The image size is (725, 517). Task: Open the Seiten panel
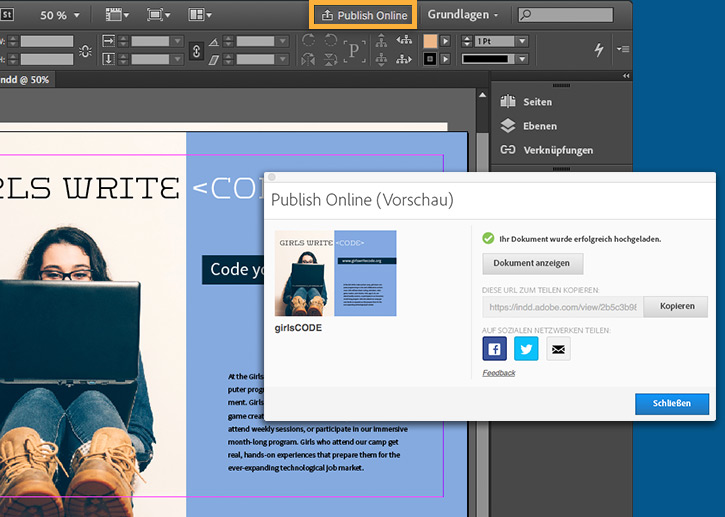click(527, 101)
